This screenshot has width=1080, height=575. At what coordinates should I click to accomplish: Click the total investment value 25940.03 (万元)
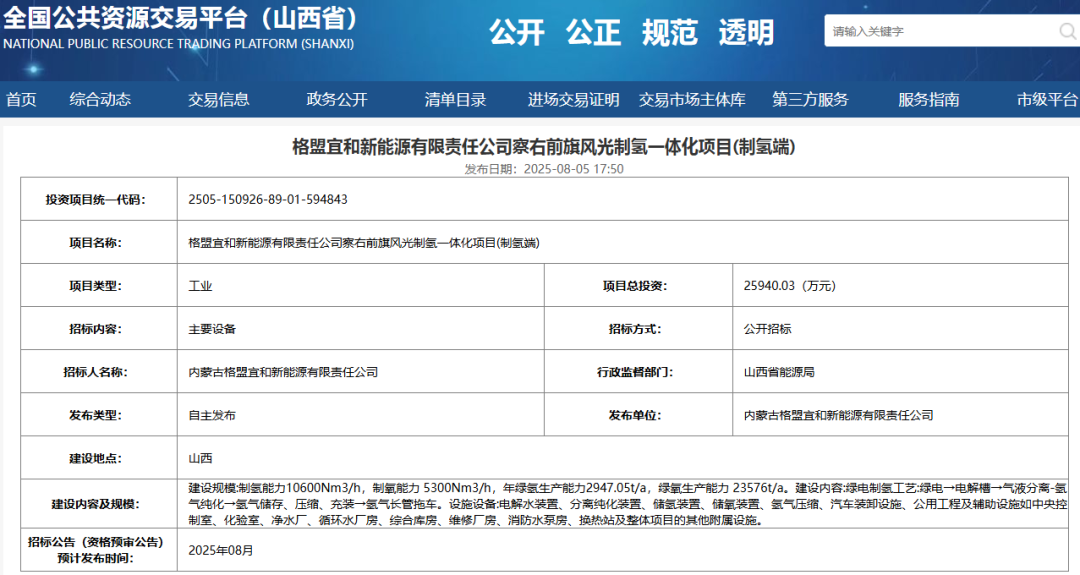[x=790, y=286]
